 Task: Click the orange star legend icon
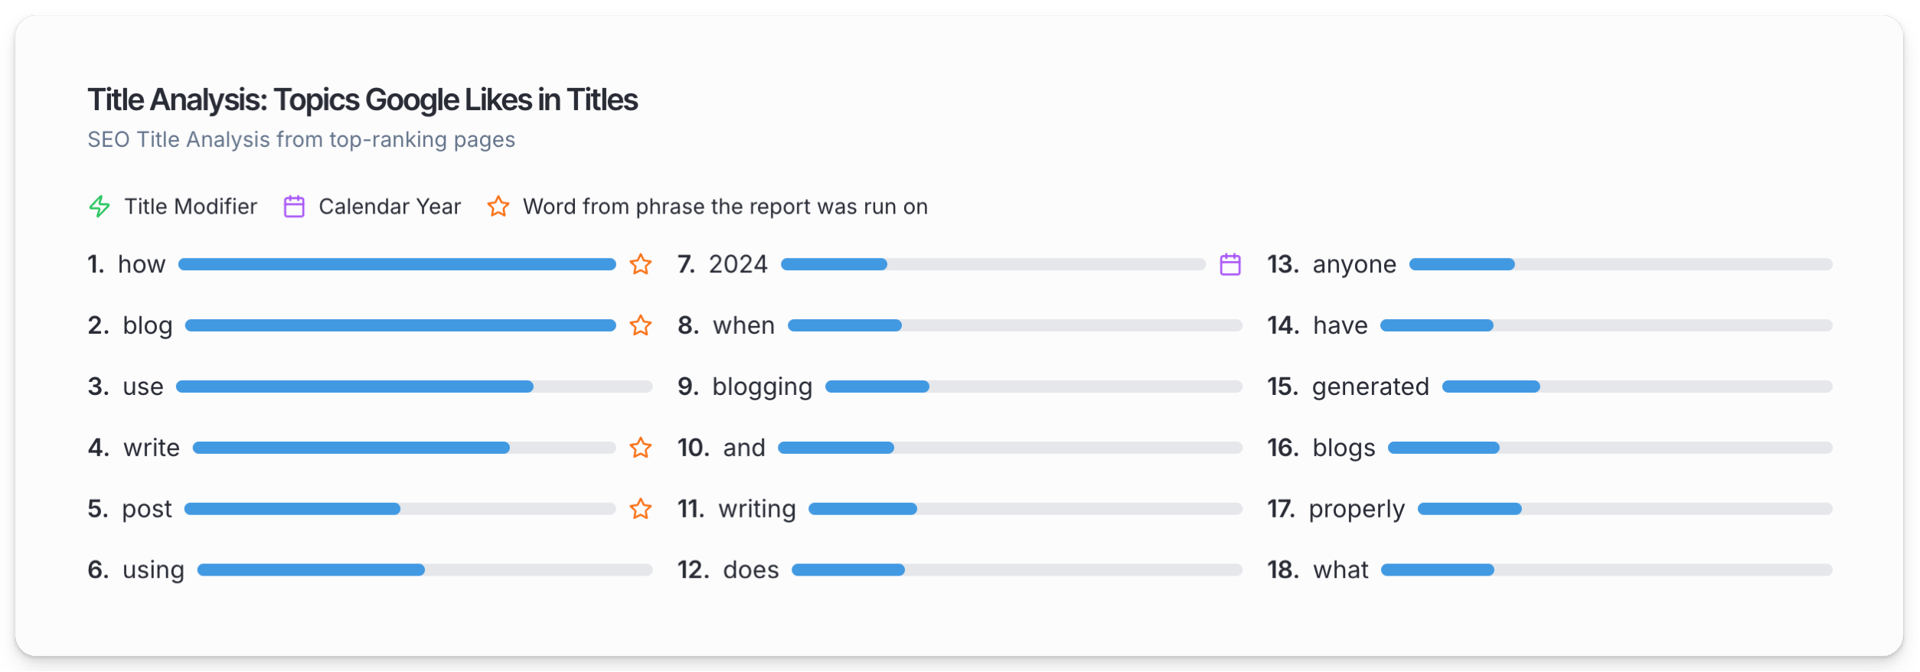click(x=498, y=206)
